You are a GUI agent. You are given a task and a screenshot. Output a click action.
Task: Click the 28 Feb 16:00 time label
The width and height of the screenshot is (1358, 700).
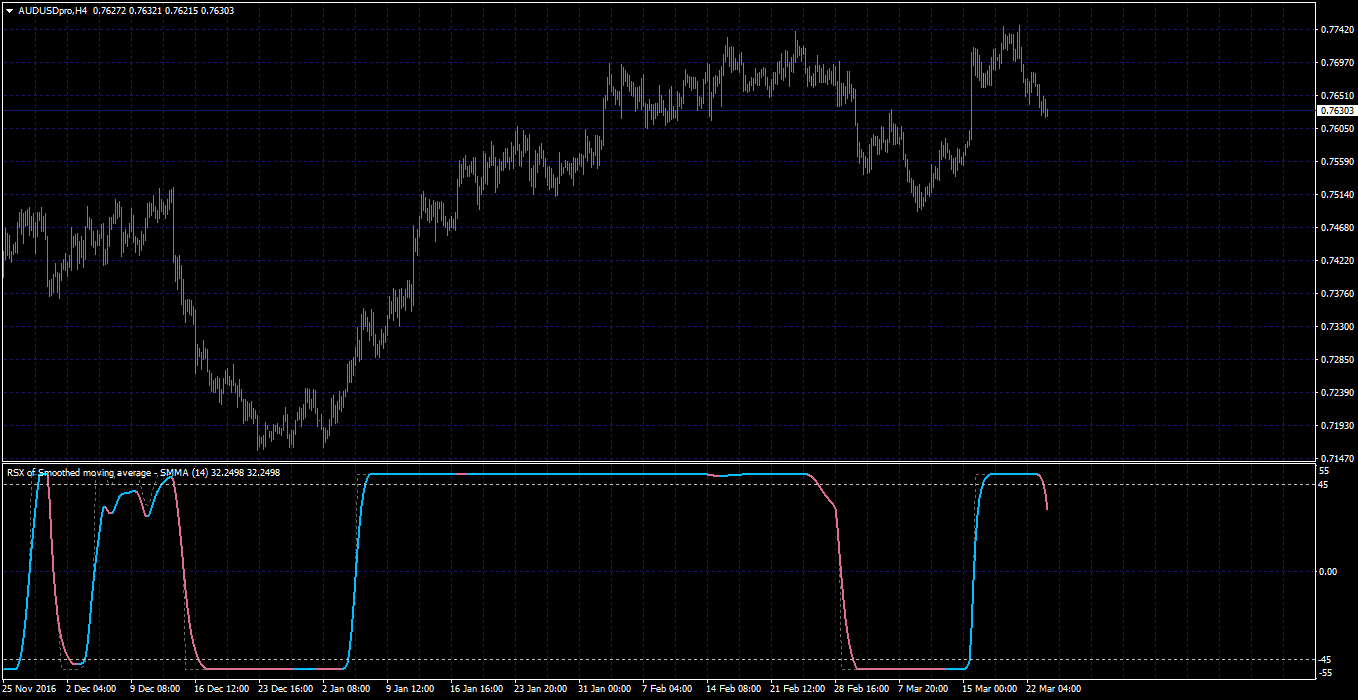tap(861, 689)
